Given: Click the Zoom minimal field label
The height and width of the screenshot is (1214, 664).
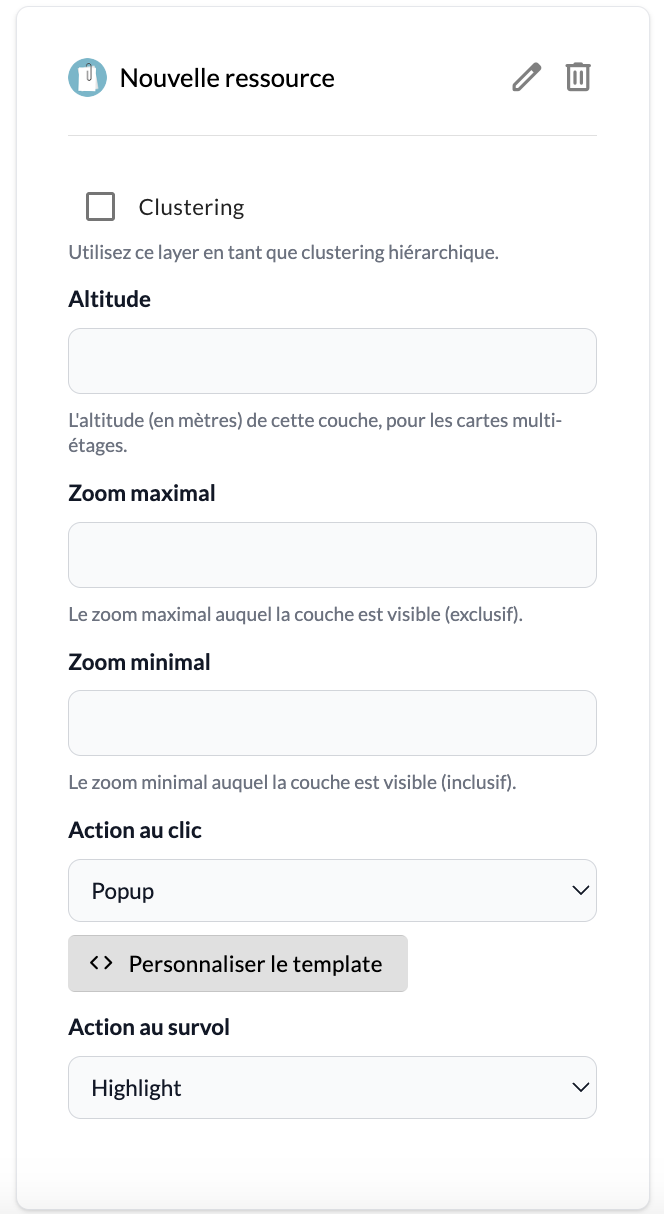Looking at the screenshot, I should [x=139, y=662].
